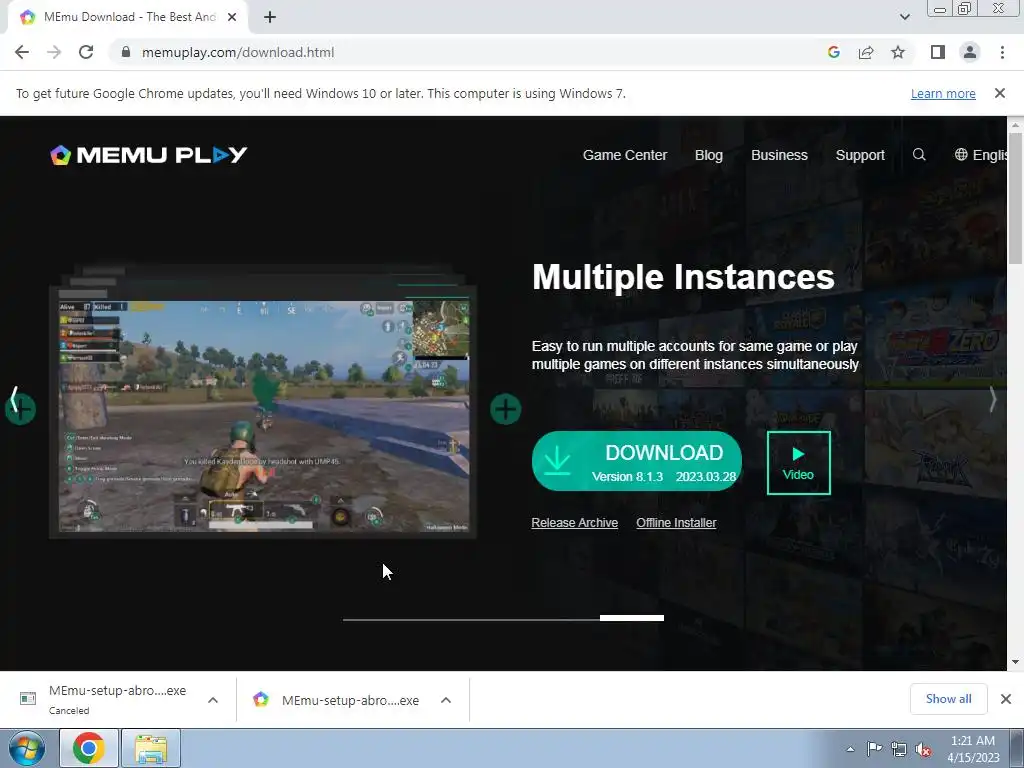Open Game Center menu item
The width and height of the screenshot is (1024, 768).
[x=625, y=155]
